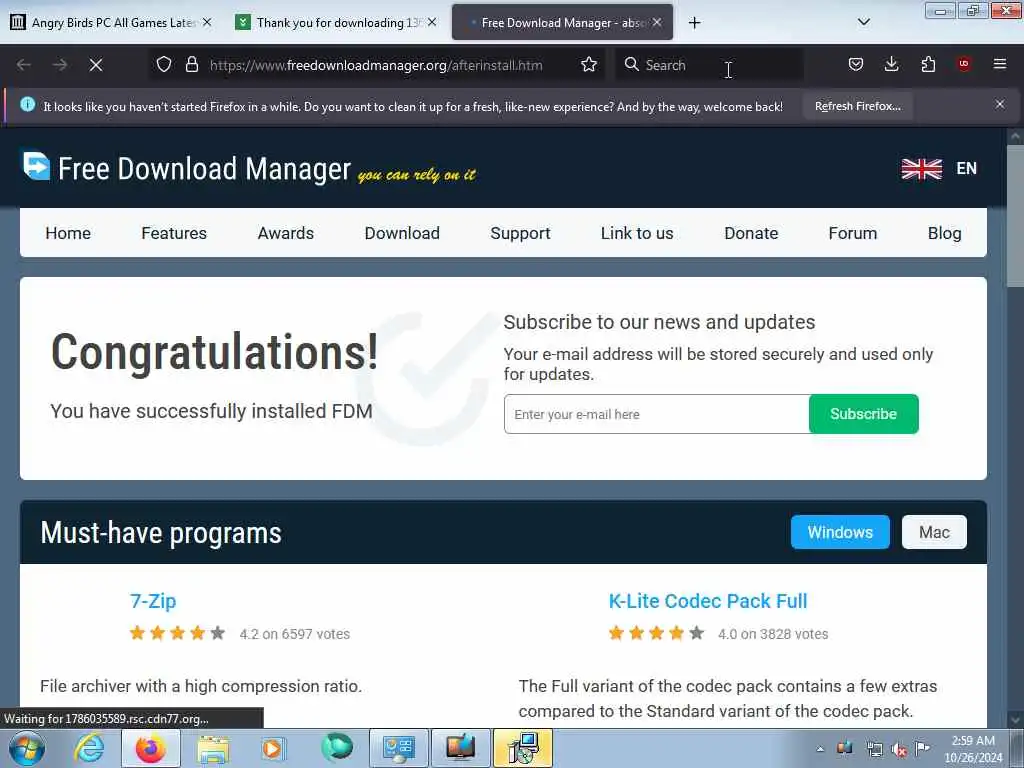
Task: Click the green round taskbar application icon
Action: pyautogui.click(x=337, y=747)
